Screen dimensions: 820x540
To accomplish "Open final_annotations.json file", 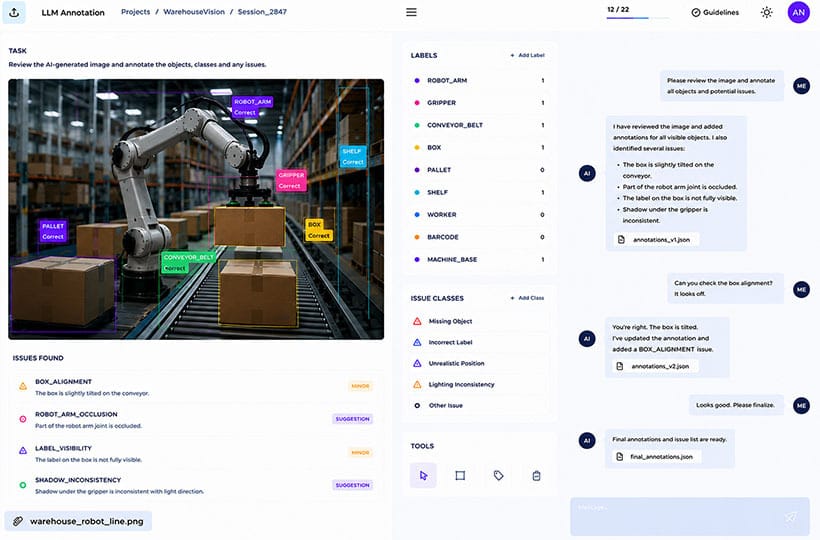I will (656, 457).
